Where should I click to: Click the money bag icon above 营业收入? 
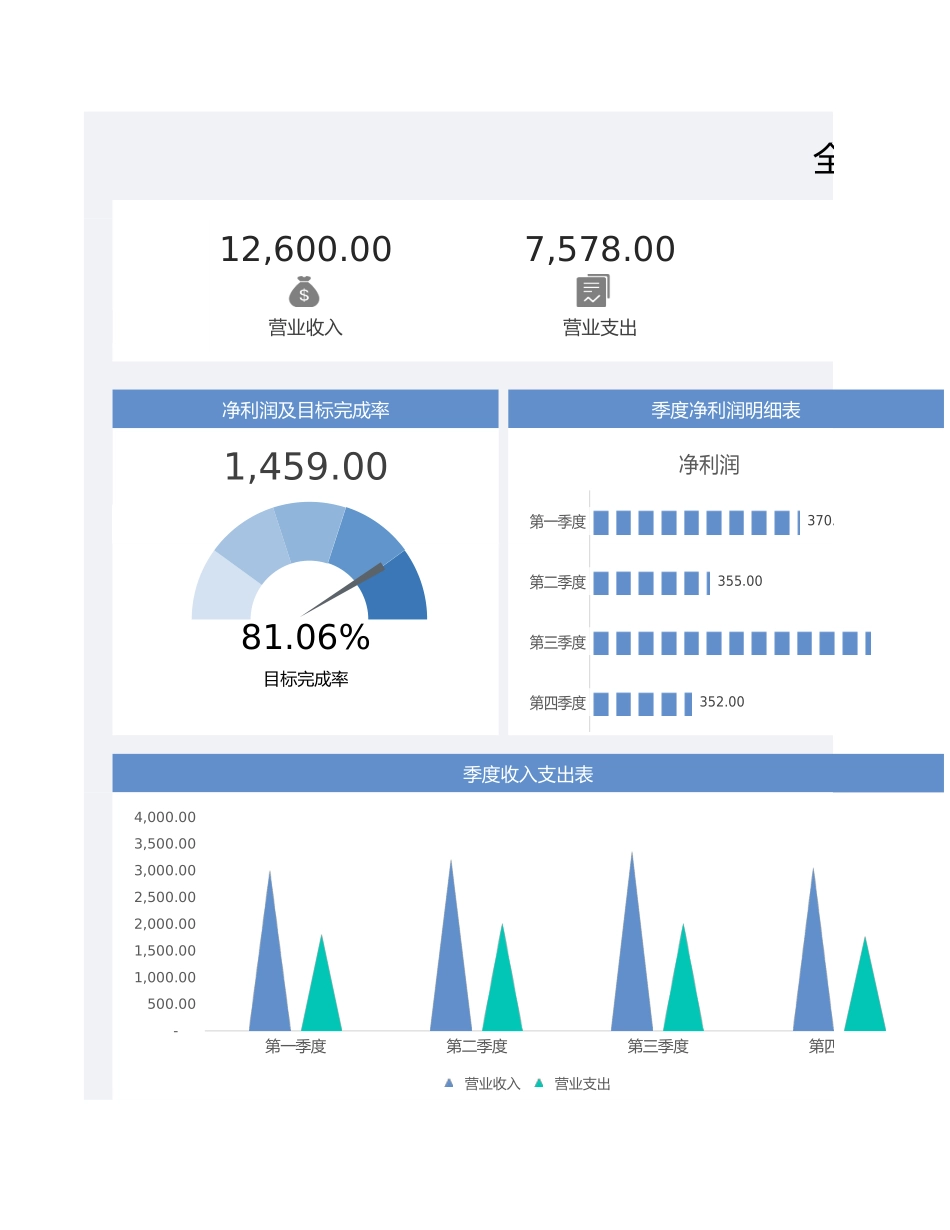pos(304,292)
